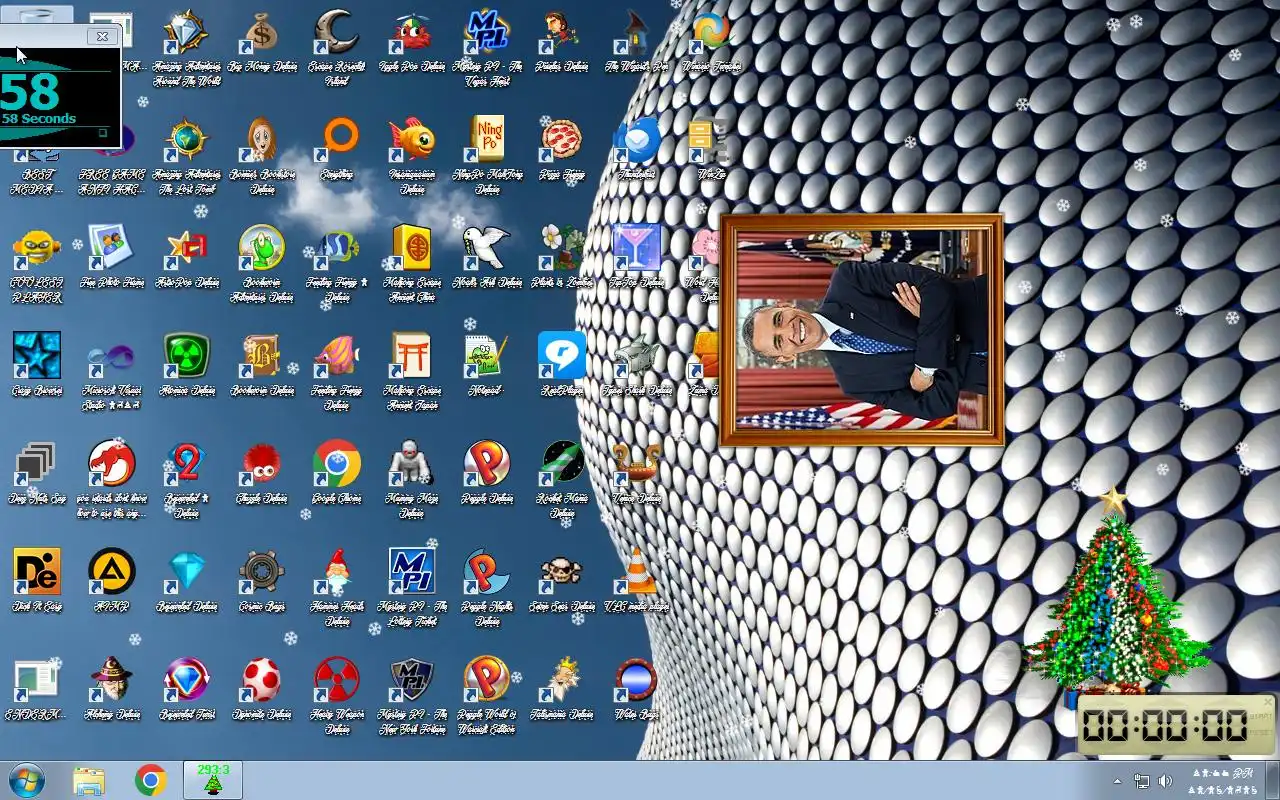Launch Heavy Weapon Deluxe red radiation icon
Viewport: 1280px width, 800px height.
337,680
